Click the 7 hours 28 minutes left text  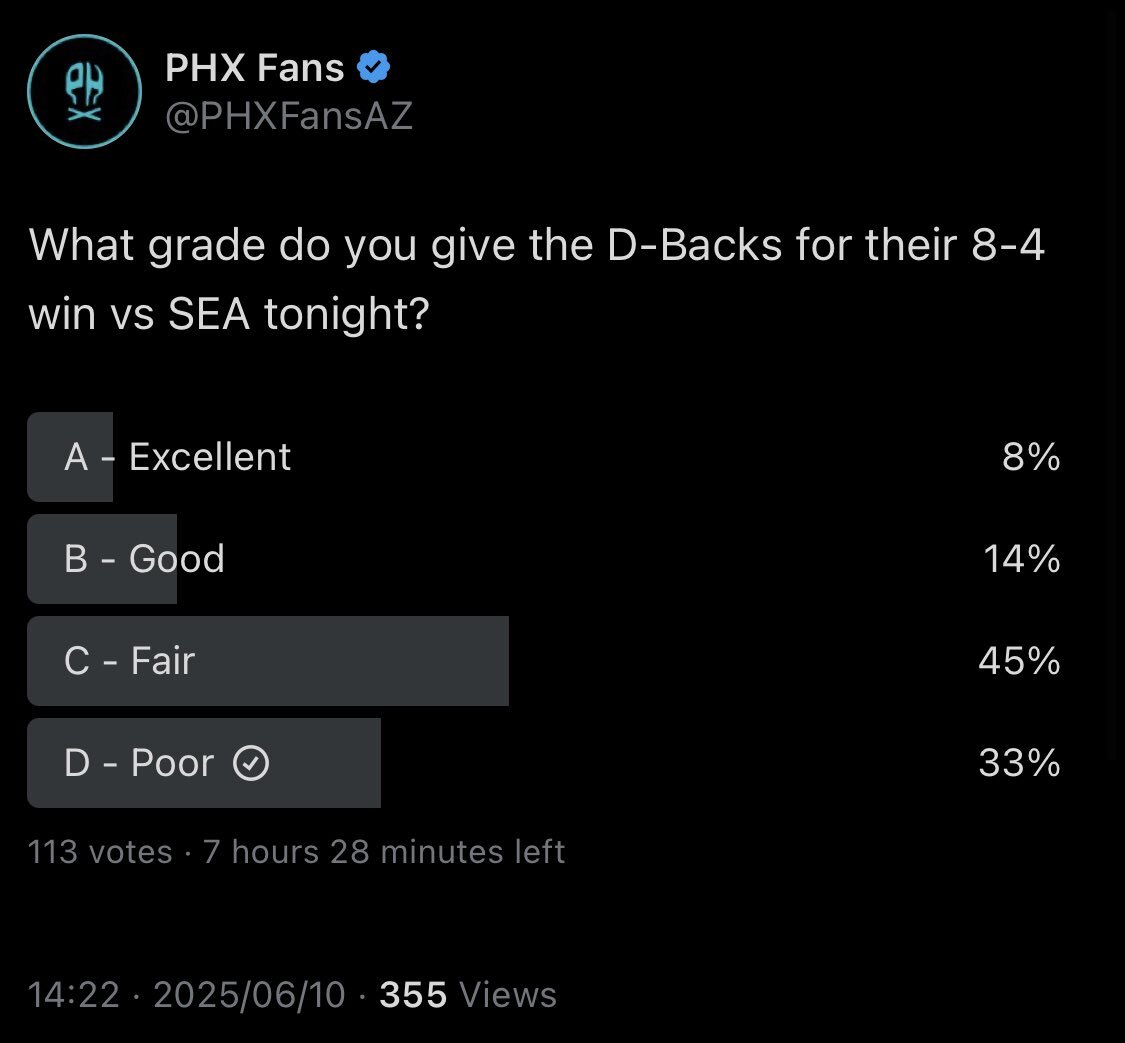click(383, 852)
